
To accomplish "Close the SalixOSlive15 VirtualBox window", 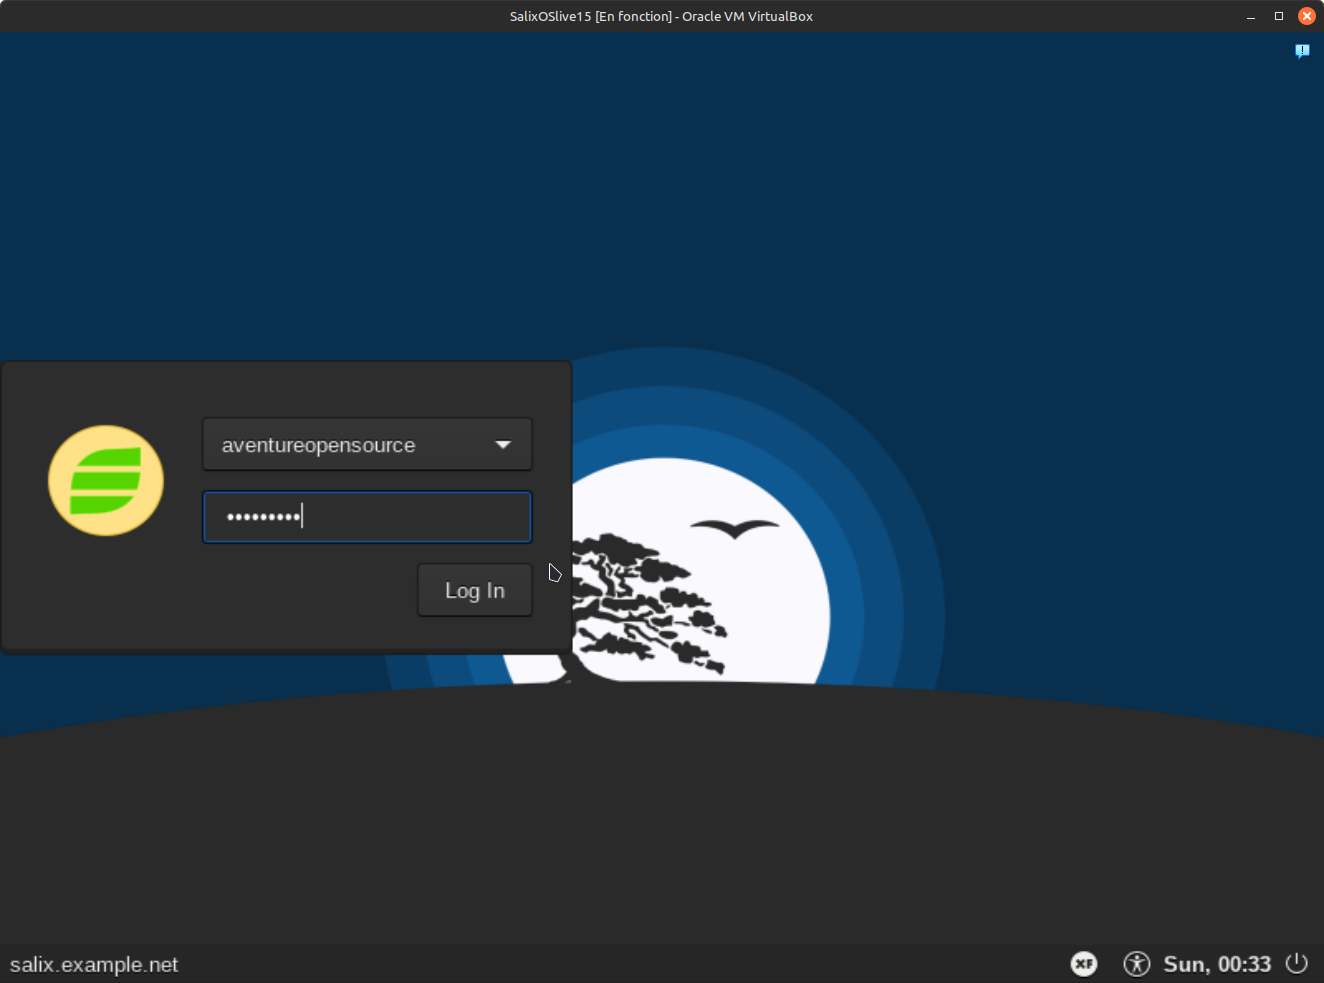I will point(1307,16).
